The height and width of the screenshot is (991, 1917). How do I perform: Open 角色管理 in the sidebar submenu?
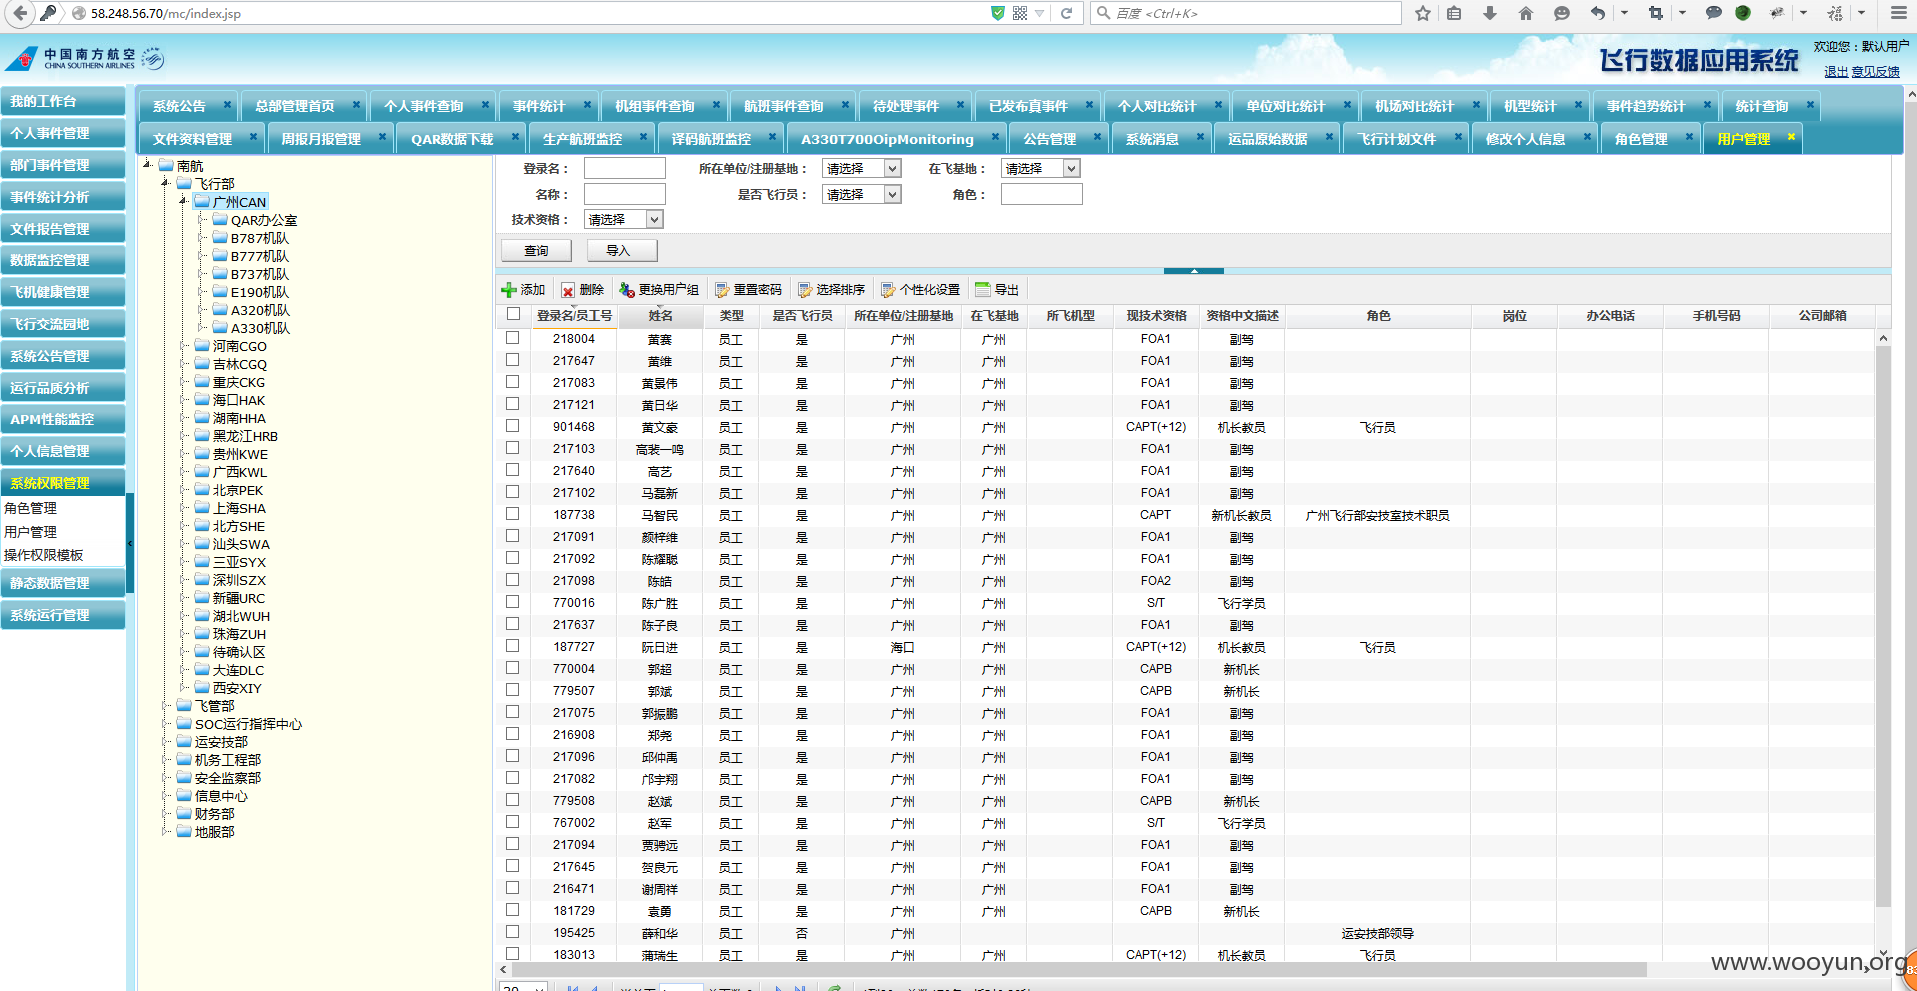(x=31, y=508)
